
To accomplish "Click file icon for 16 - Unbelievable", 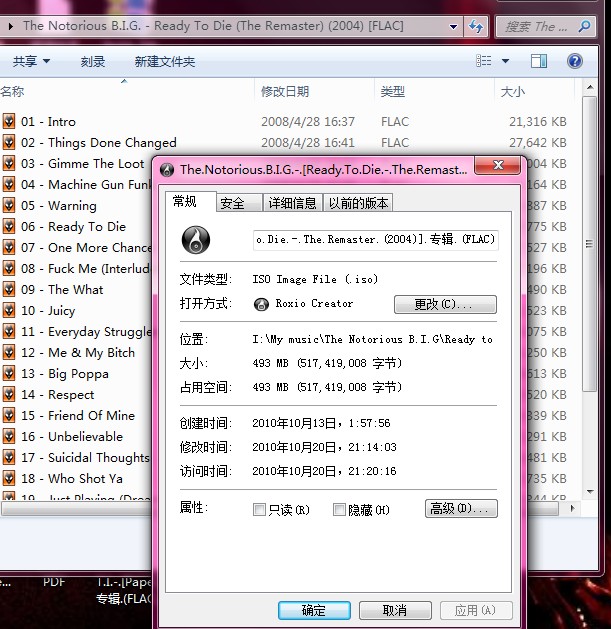I will [9, 436].
